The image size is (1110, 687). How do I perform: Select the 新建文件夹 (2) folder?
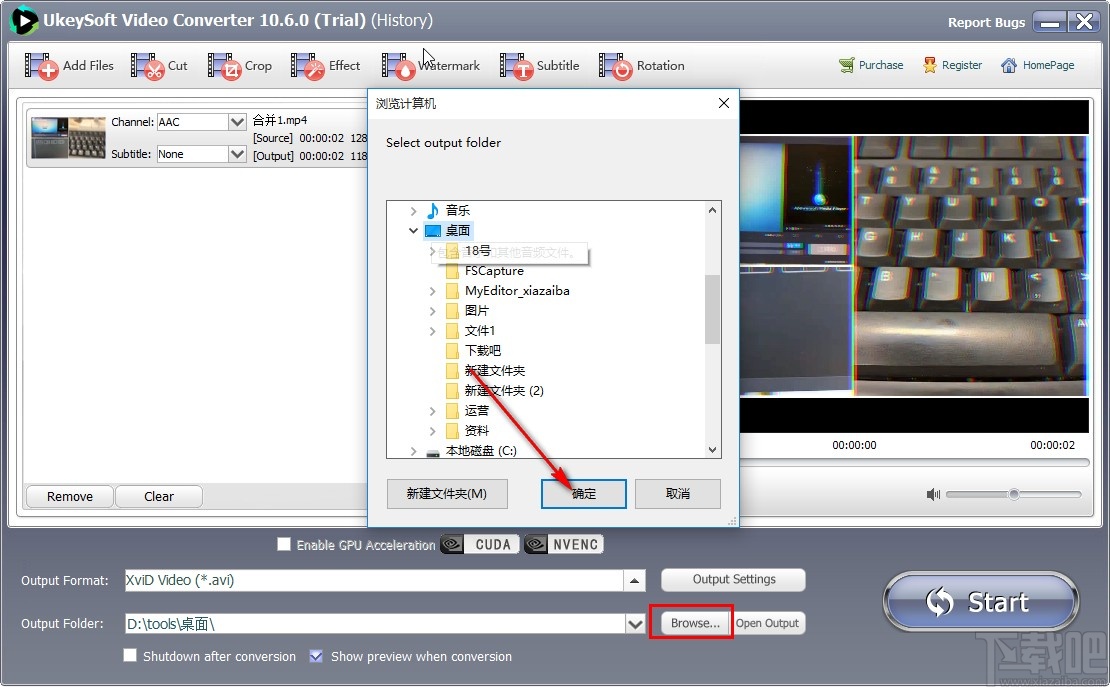503,390
